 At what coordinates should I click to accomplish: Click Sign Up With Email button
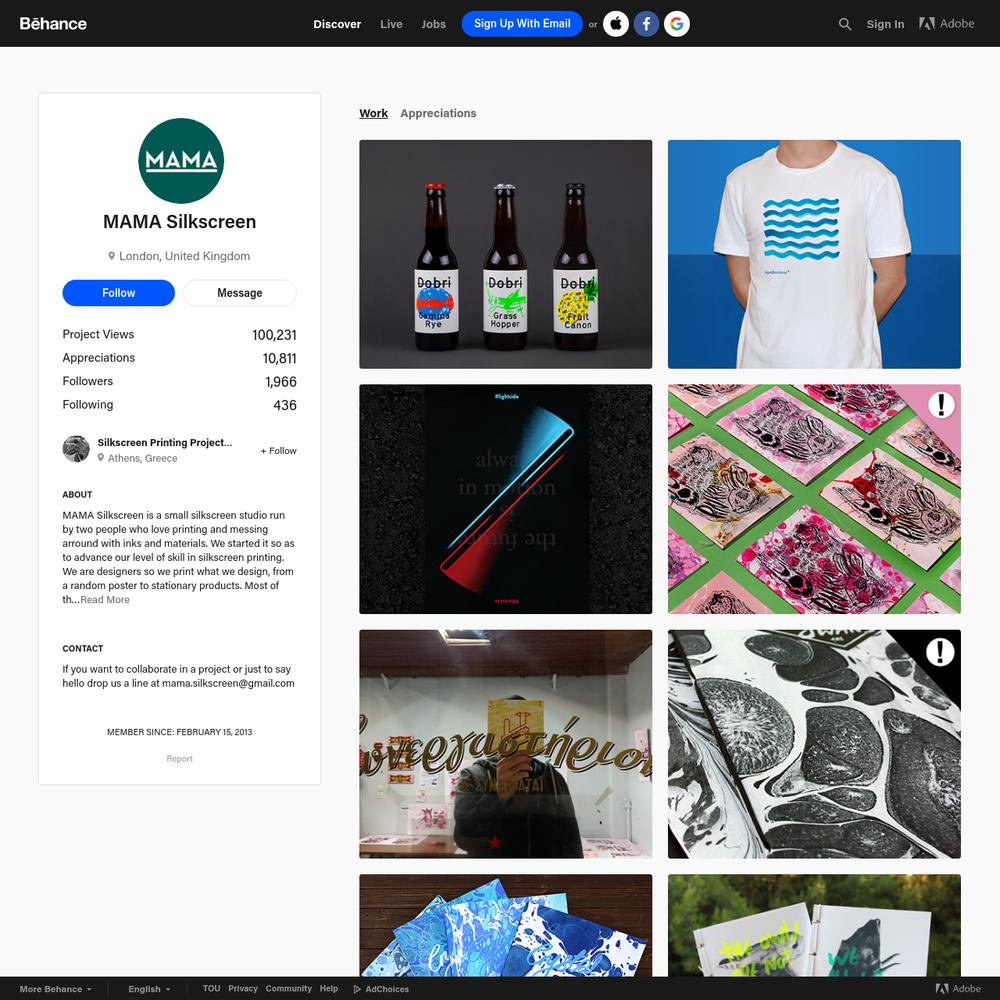pyautogui.click(x=522, y=24)
